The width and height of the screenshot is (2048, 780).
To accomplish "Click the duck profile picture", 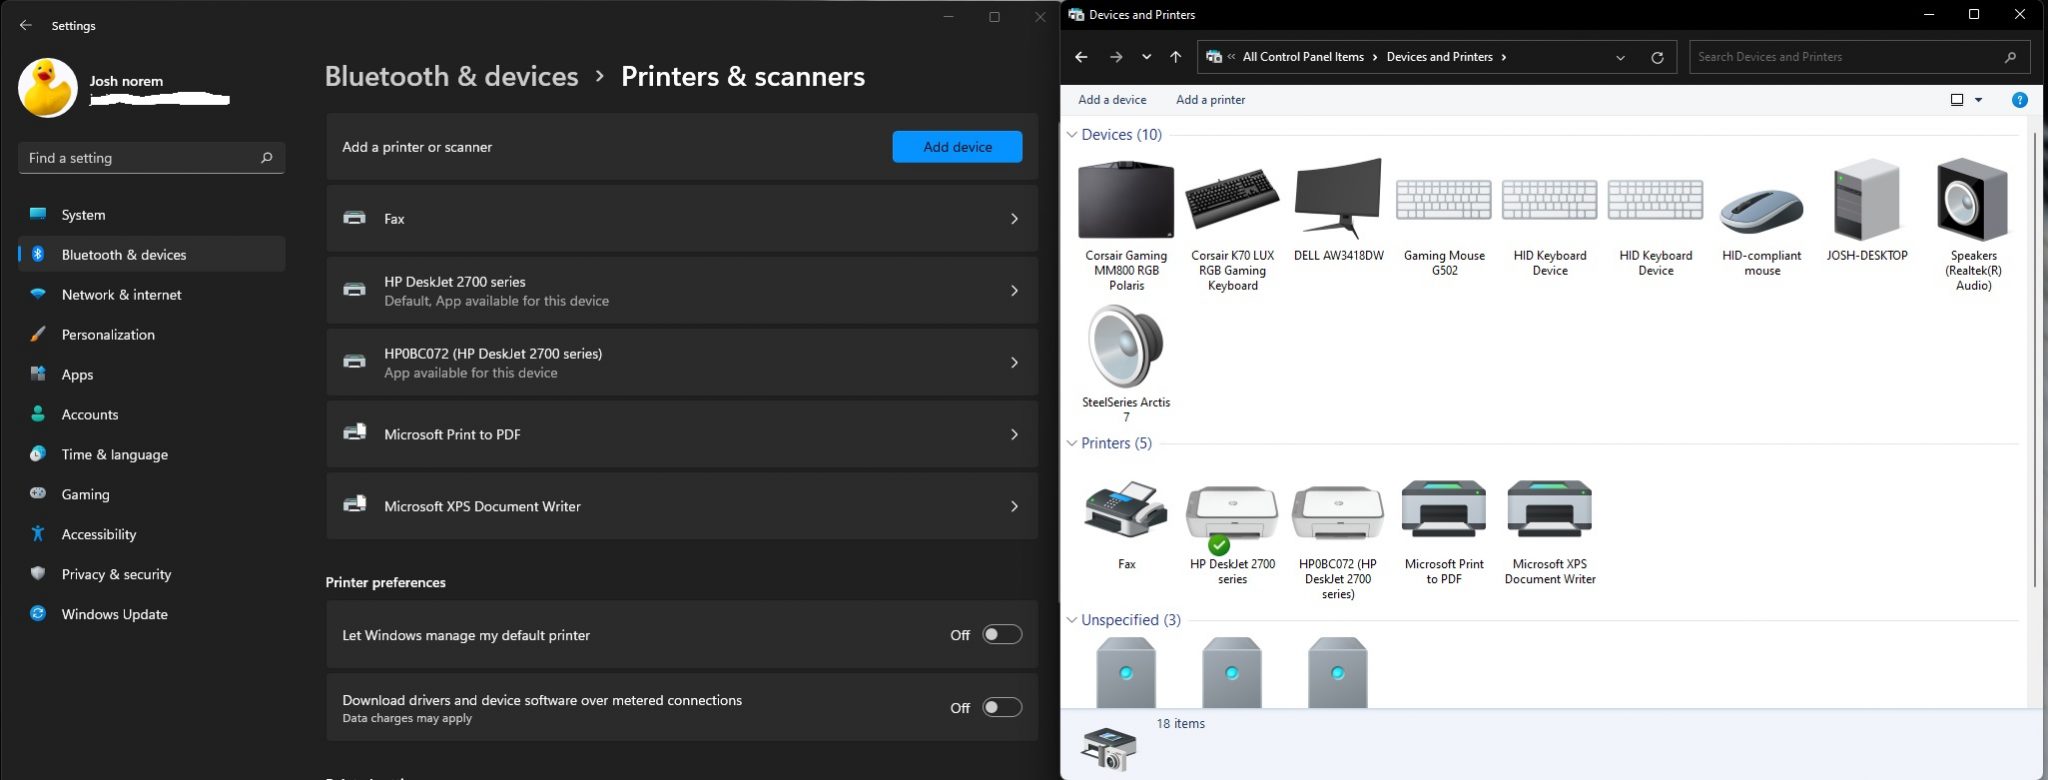I will [x=47, y=88].
